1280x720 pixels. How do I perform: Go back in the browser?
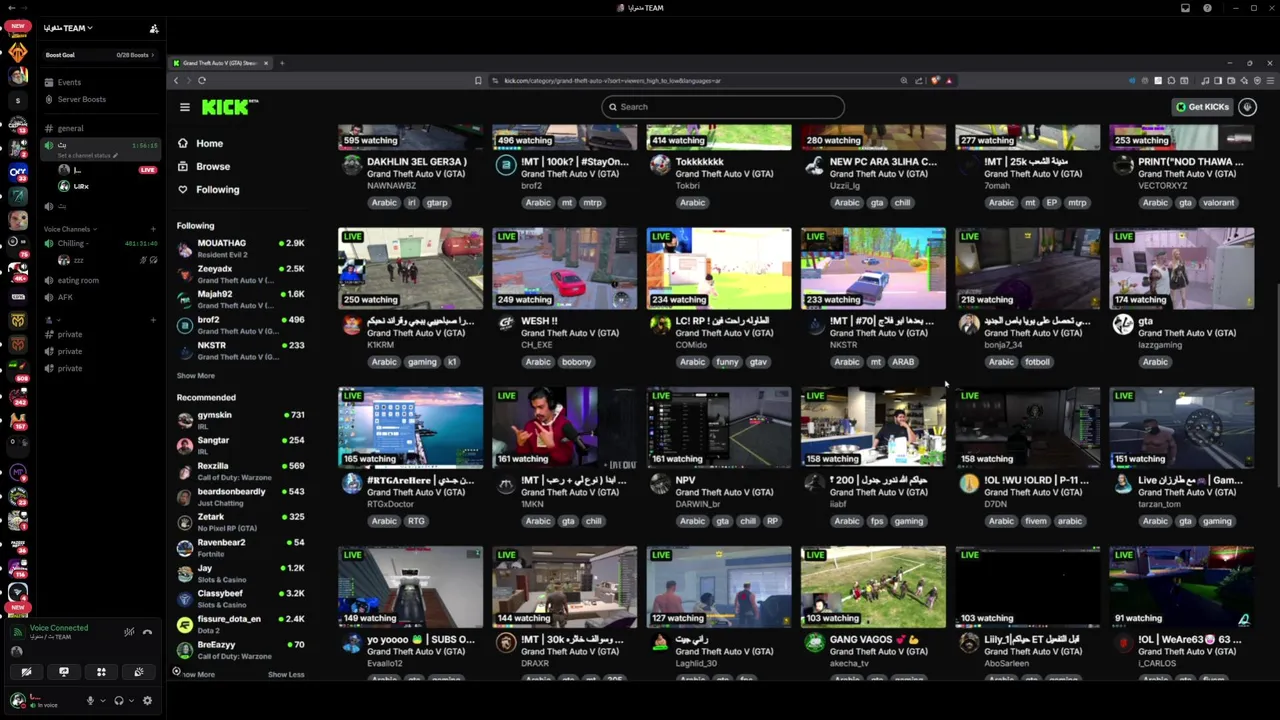pyautogui.click(x=176, y=81)
